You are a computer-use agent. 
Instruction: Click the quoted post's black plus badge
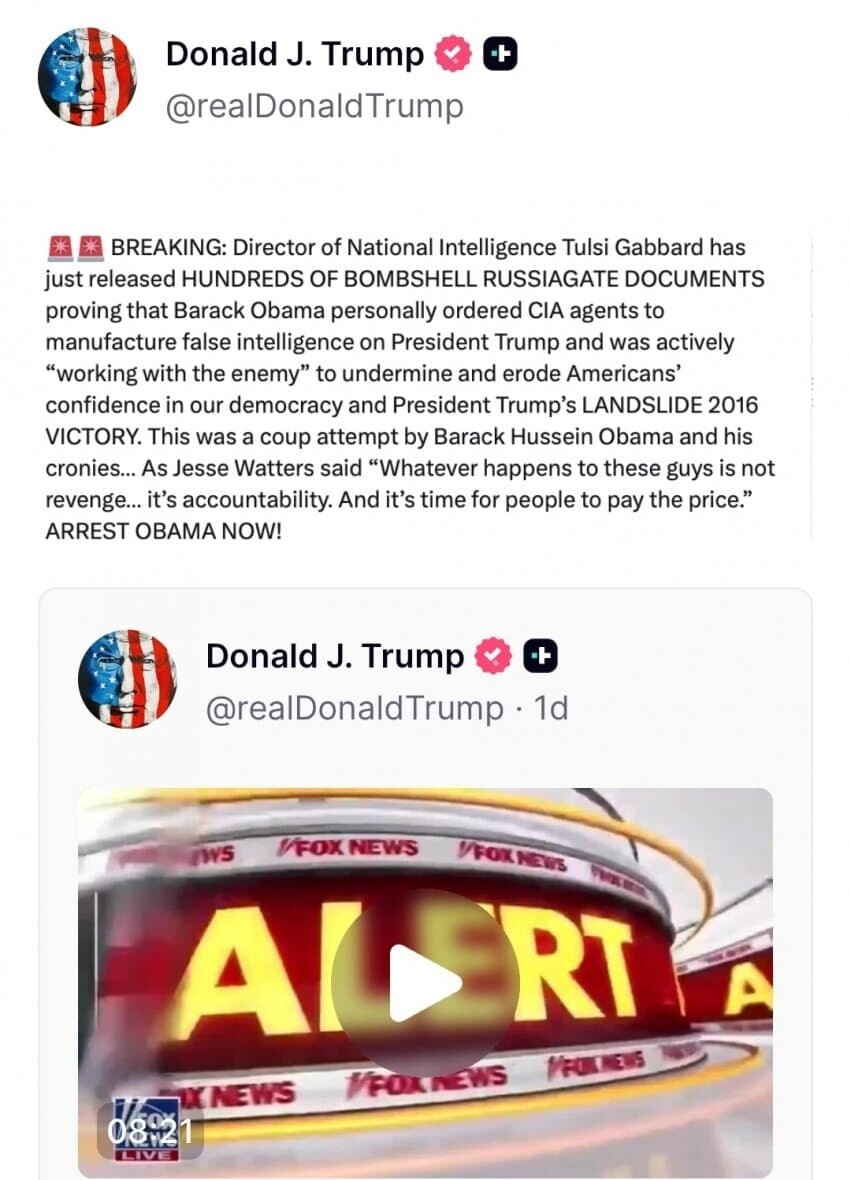point(541,656)
